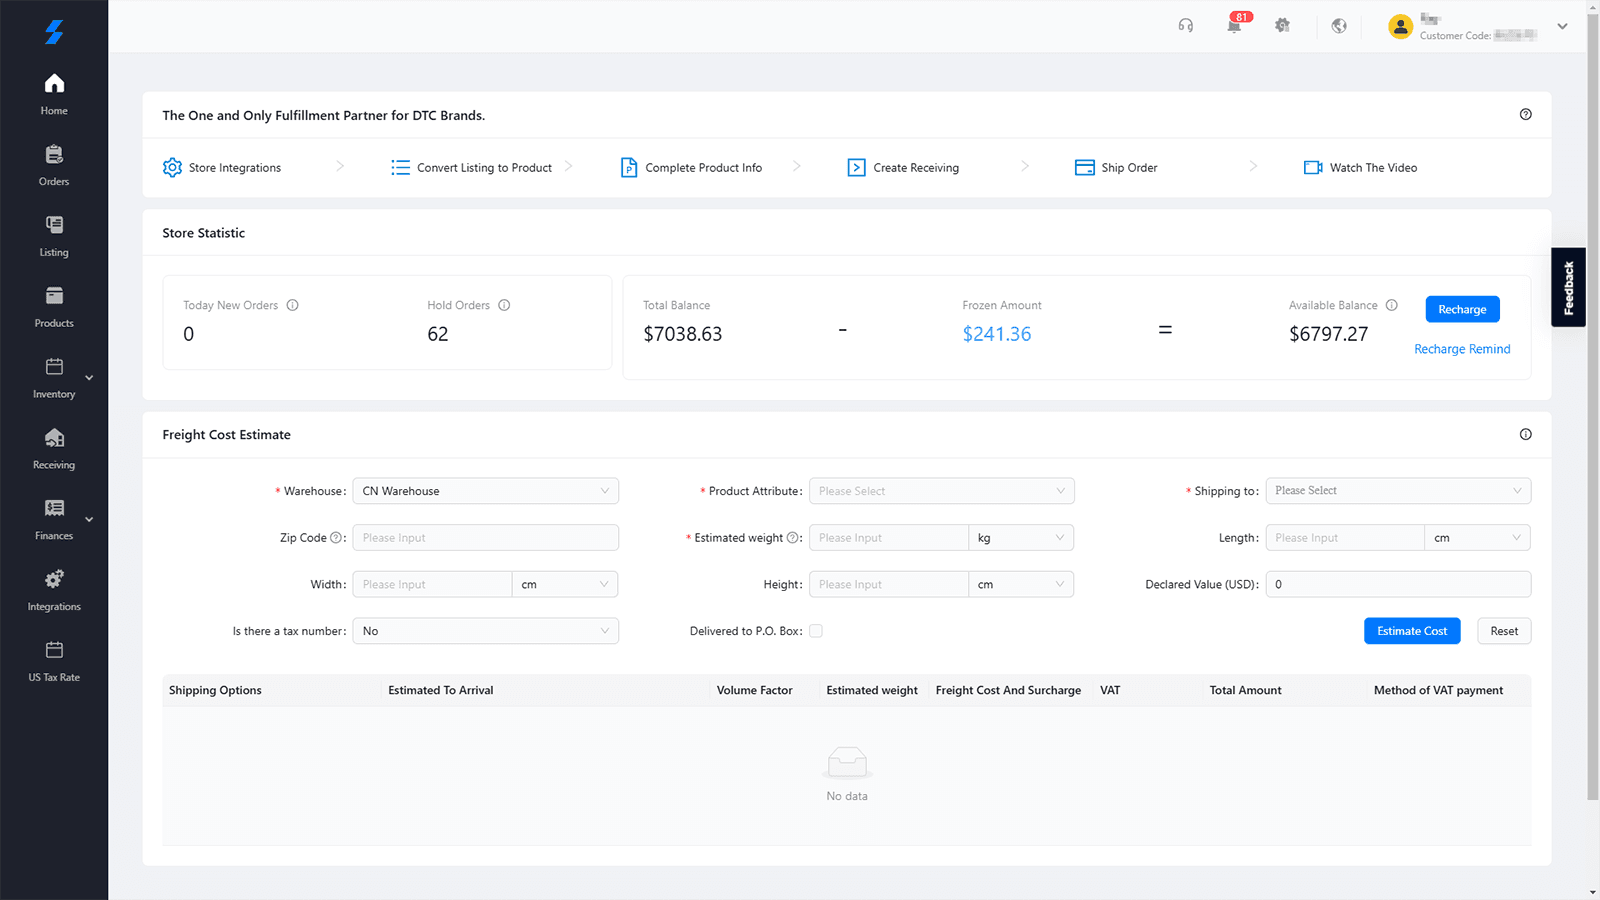The image size is (1600, 900).
Task: Open notifications showing 81 alerts
Action: coord(1234,25)
